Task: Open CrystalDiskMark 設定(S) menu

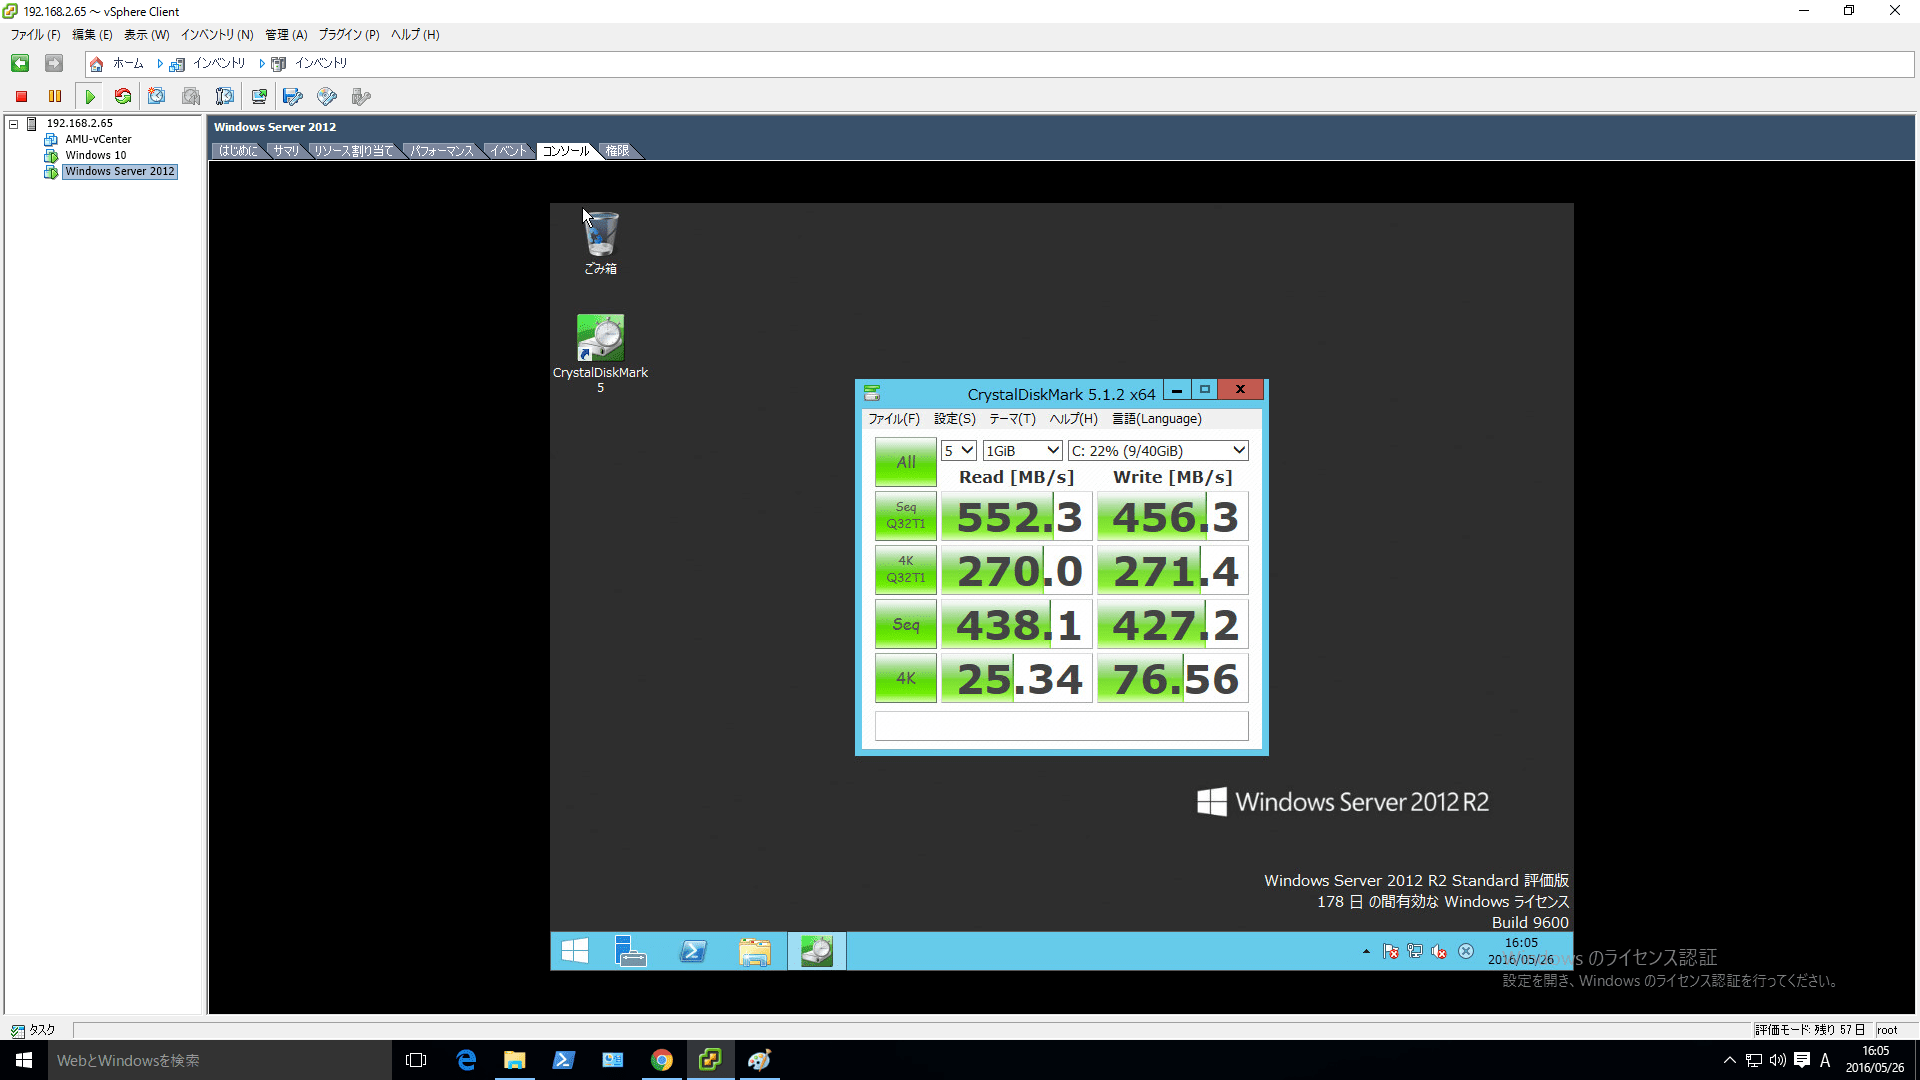Action: [x=955, y=419]
